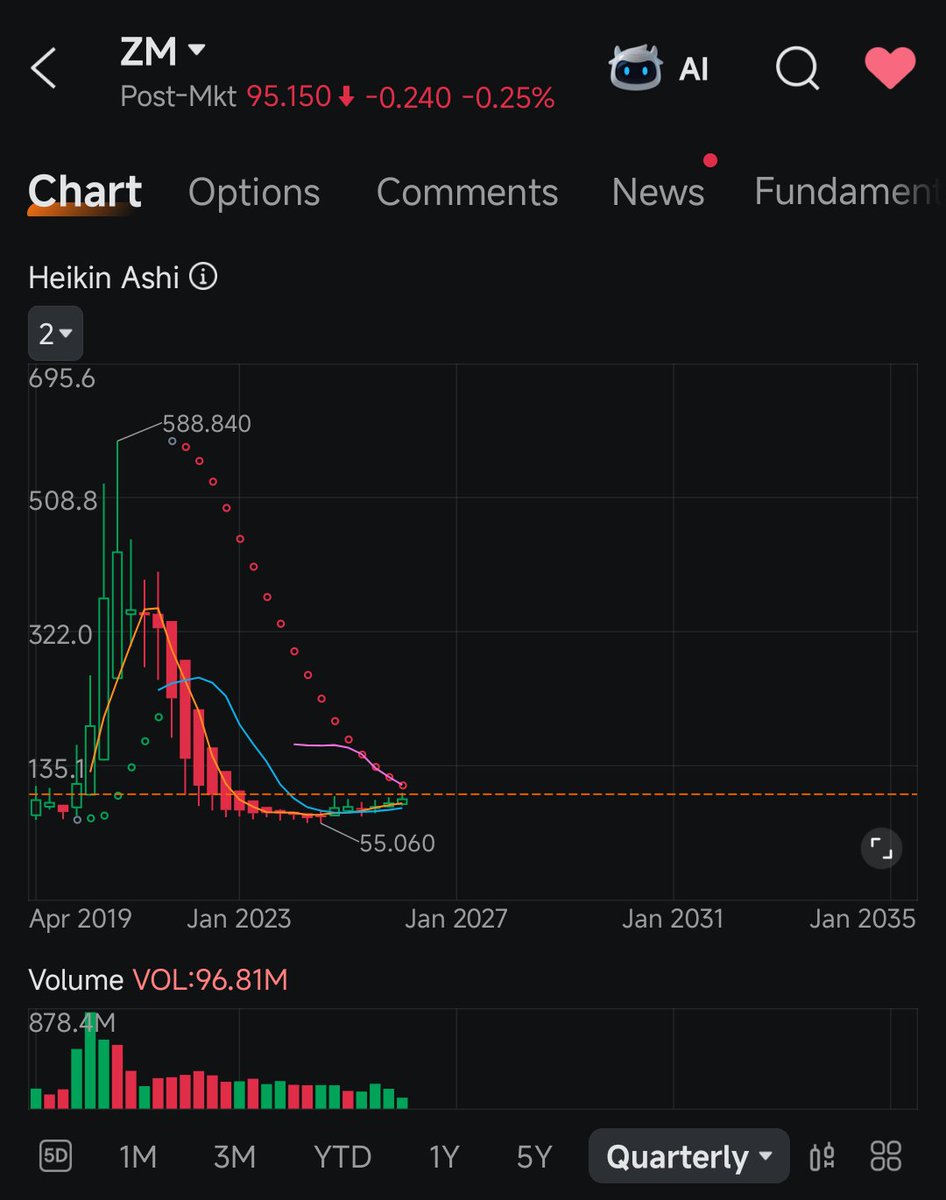The height and width of the screenshot is (1200, 946).
Task: Open the Quarterly interval dropdown
Action: (689, 1157)
